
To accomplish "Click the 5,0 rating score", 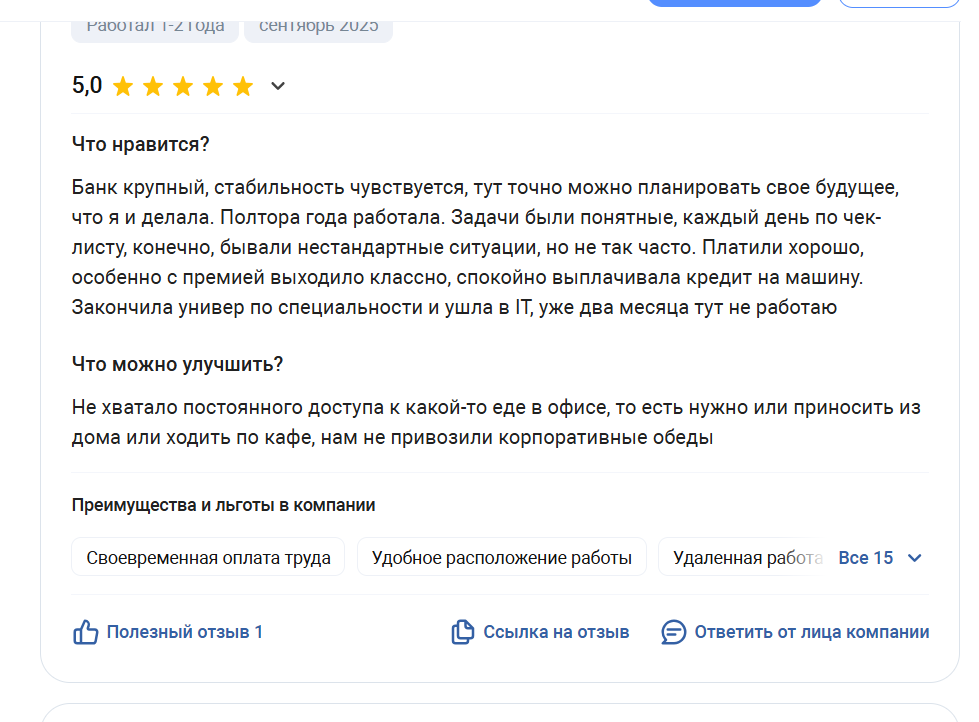I will (x=87, y=86).
